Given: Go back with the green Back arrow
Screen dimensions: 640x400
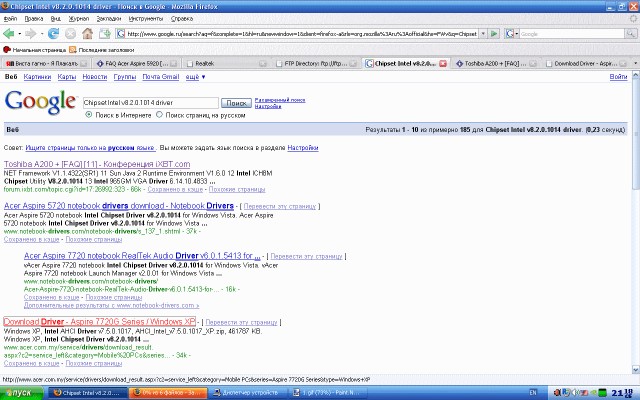Looking at the screenshot, I should tap(8, 33).
